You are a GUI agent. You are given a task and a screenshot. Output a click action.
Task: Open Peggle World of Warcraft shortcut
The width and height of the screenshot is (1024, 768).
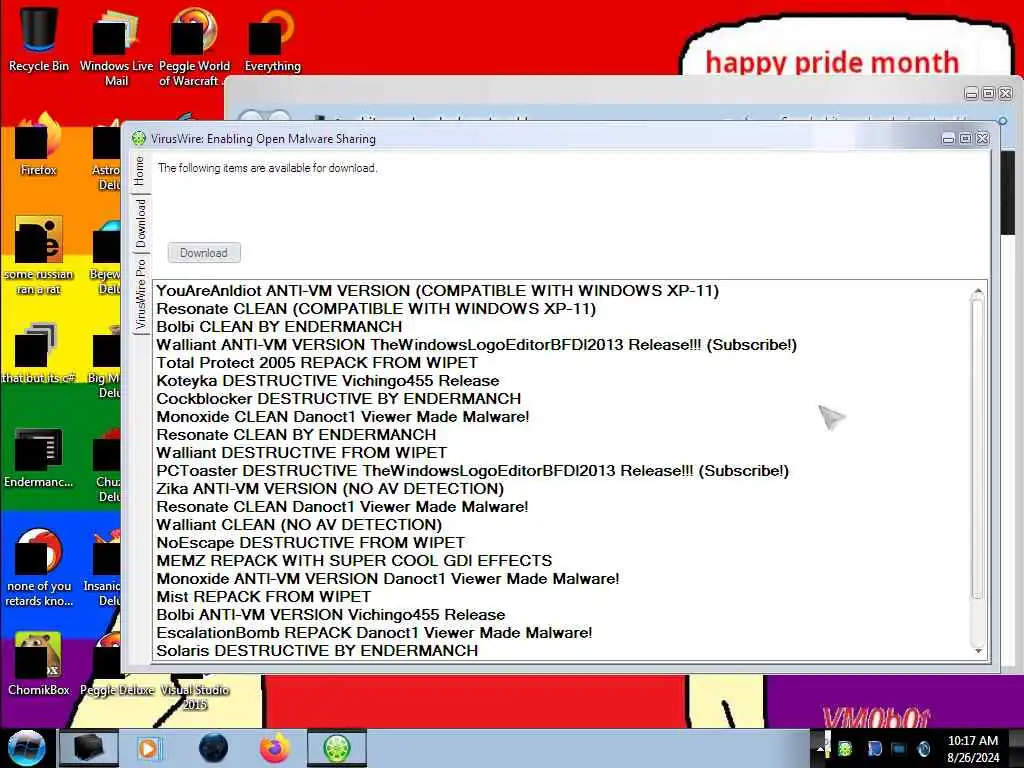click(194, 47)
